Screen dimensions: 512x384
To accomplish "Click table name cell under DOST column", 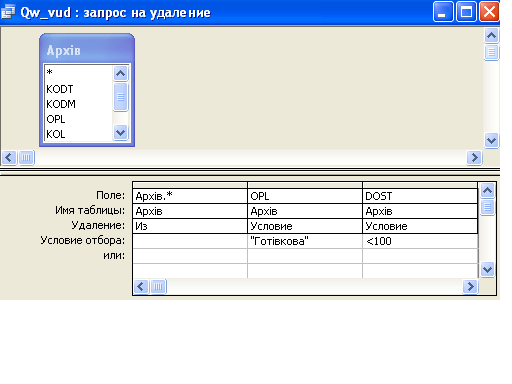I will click(420, 211).
